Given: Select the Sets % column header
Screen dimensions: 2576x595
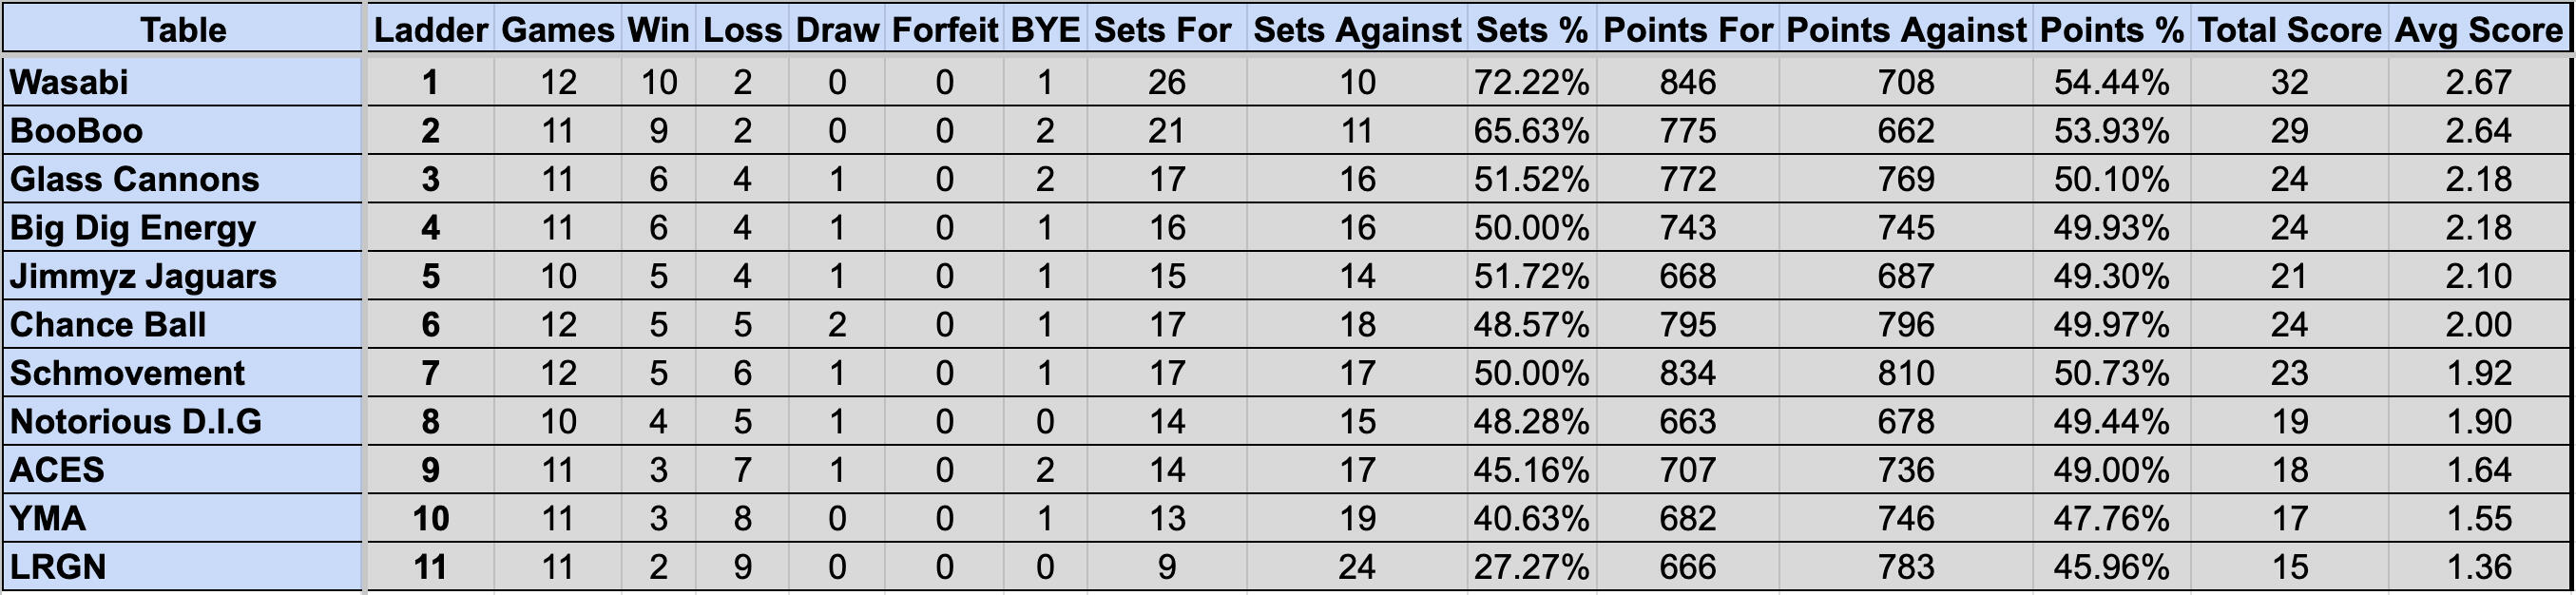Looking at the screenshot, I should 1532,29.
